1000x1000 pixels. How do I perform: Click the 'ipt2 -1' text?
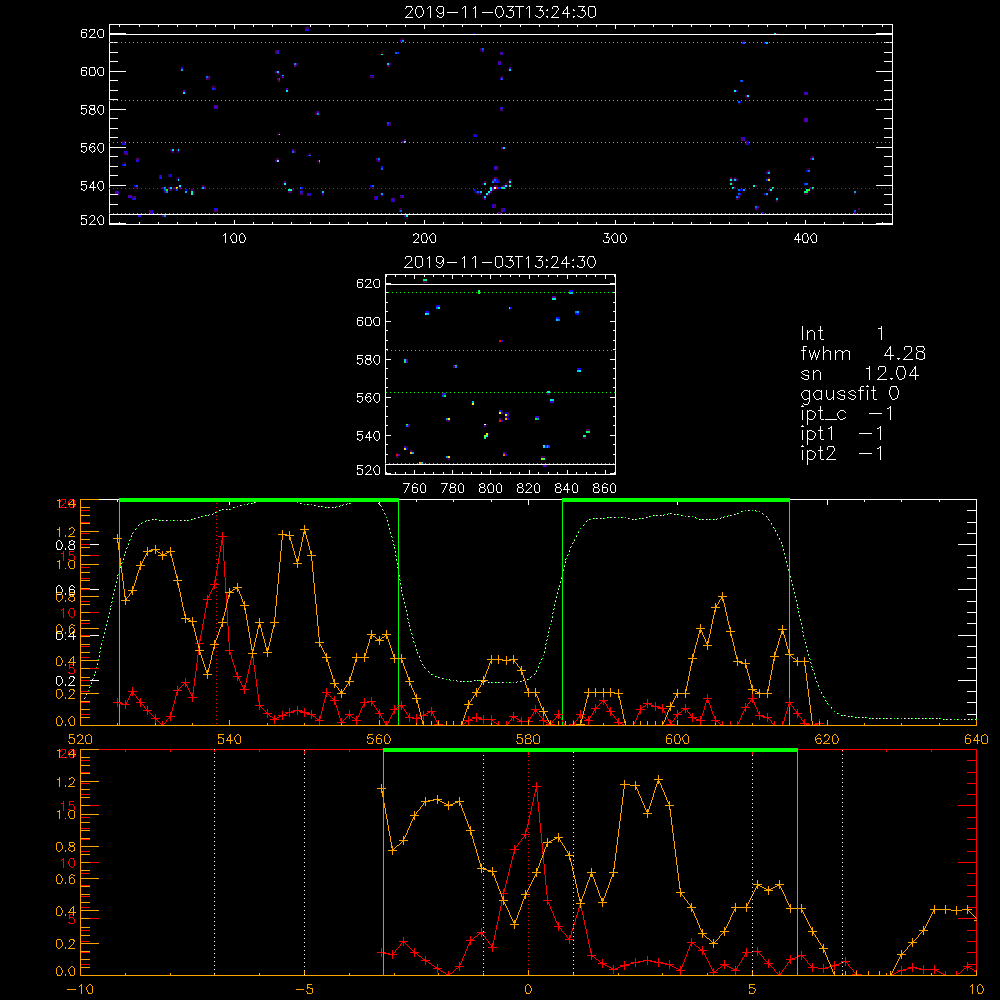842,453
